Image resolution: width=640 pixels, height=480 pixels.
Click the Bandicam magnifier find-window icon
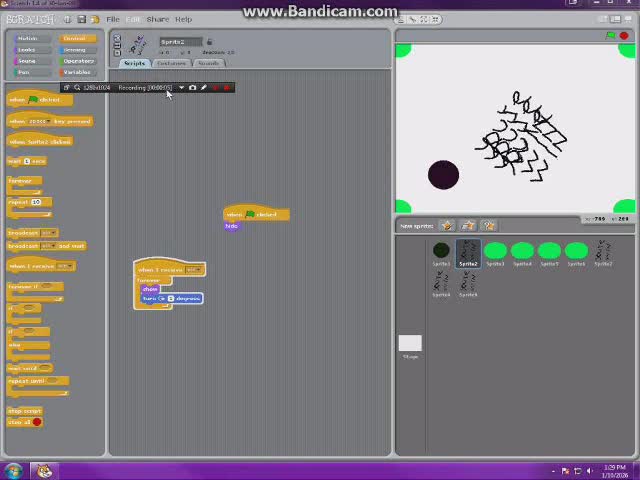coord(77,87)
